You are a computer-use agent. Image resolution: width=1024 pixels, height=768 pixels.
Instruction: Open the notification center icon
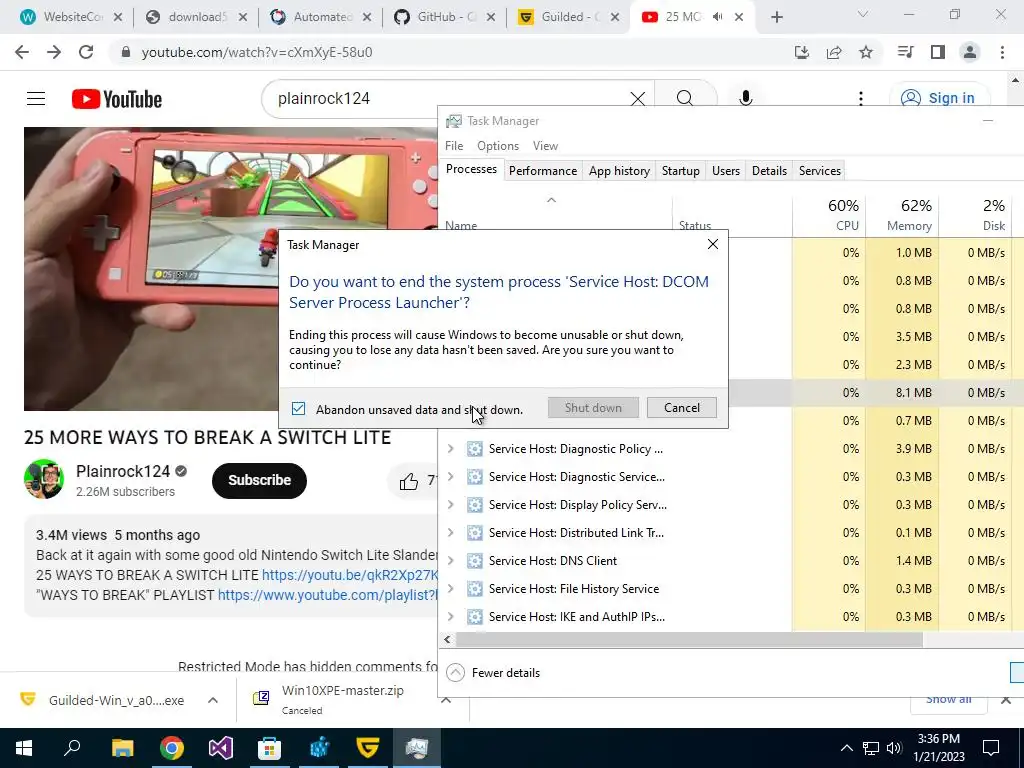pyautogui.click(x=991, y=748)
